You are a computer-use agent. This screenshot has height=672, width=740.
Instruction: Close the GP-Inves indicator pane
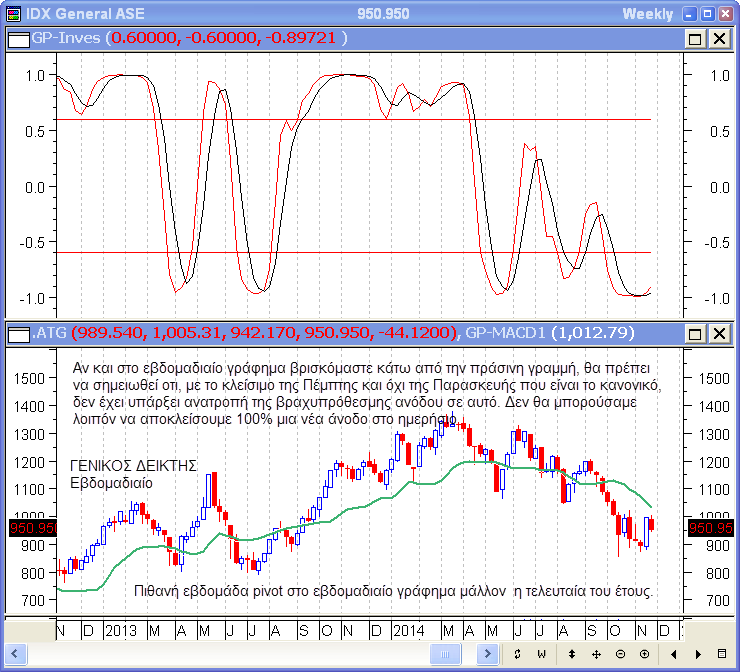point(719,38)
